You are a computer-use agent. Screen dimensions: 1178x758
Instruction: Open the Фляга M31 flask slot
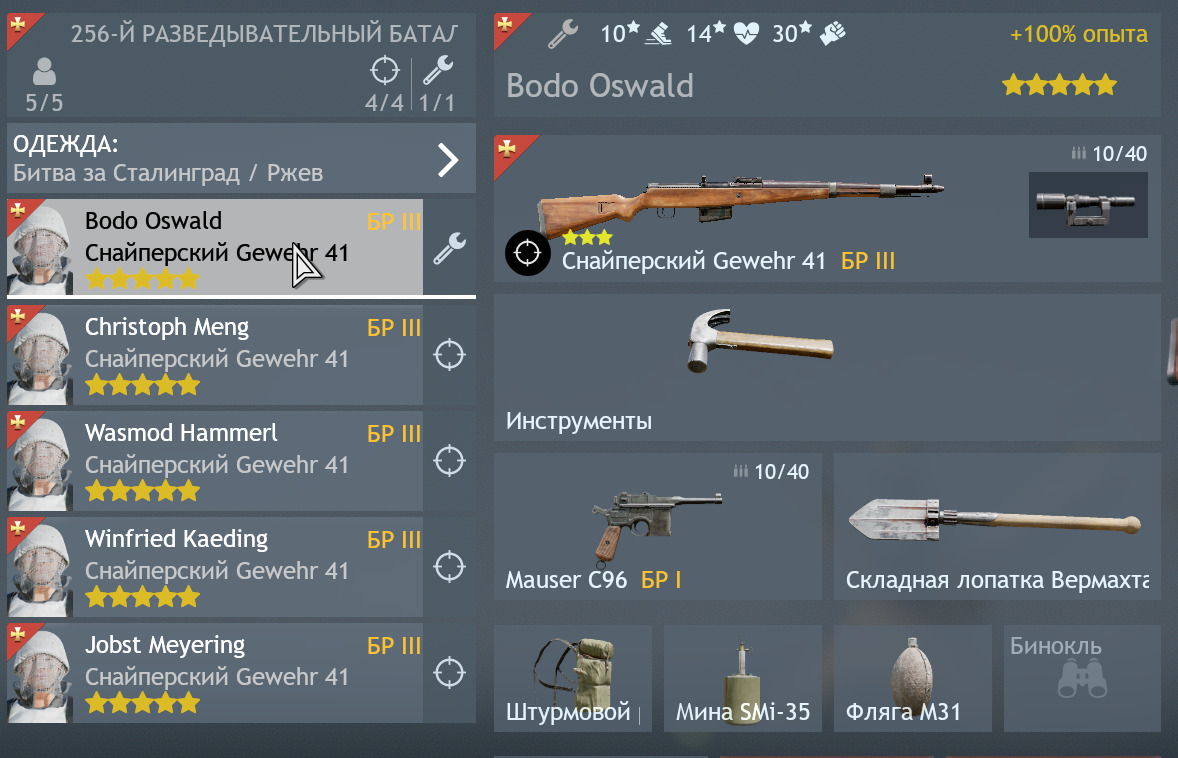(912, 678)
